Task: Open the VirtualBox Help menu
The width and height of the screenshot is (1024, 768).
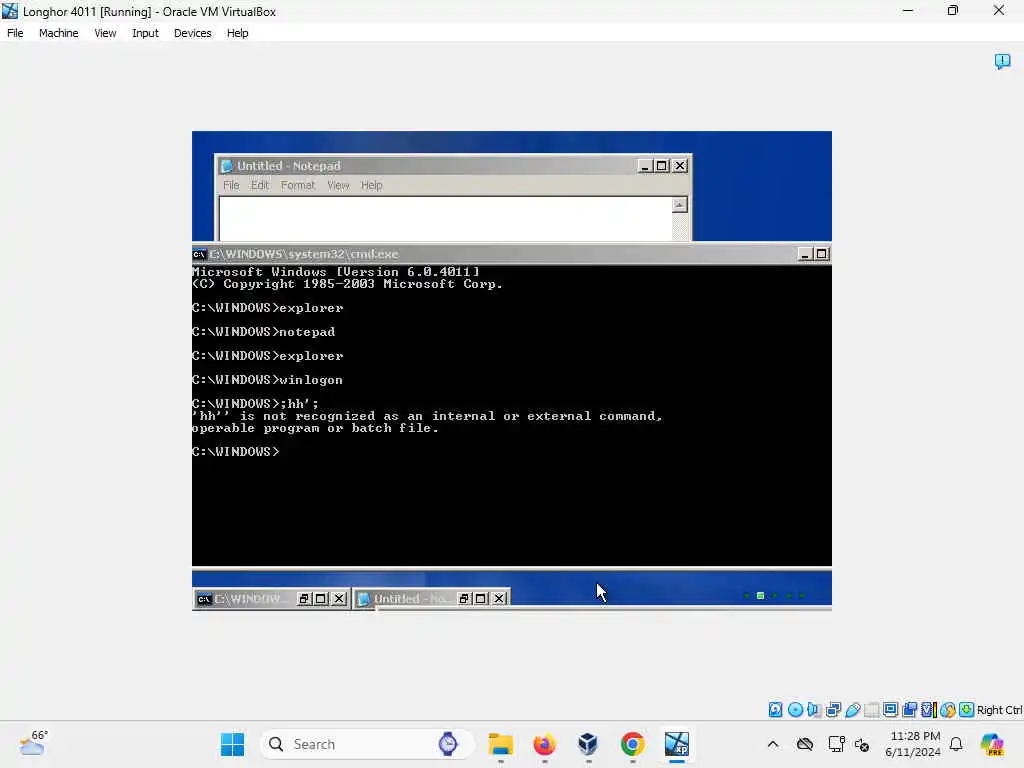Action: point(238,33)
